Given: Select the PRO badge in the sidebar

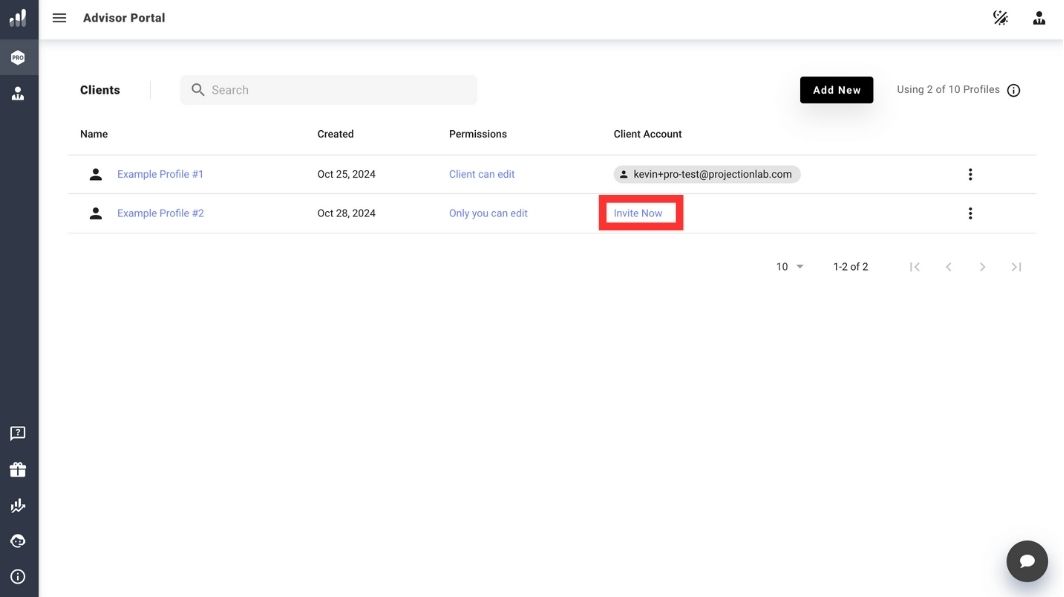Looking at the screenshot, I should click(17, 56).
